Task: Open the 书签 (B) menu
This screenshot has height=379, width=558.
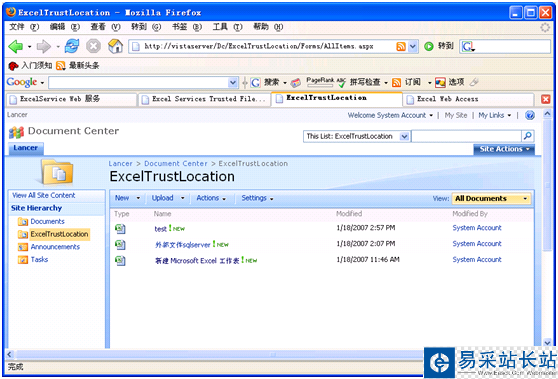Action: point(187,27)
